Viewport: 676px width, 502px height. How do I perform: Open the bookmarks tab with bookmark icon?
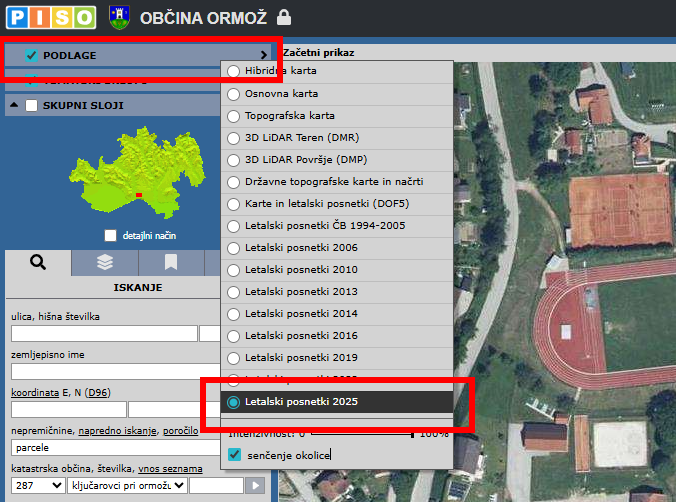(x=171, y=262)
